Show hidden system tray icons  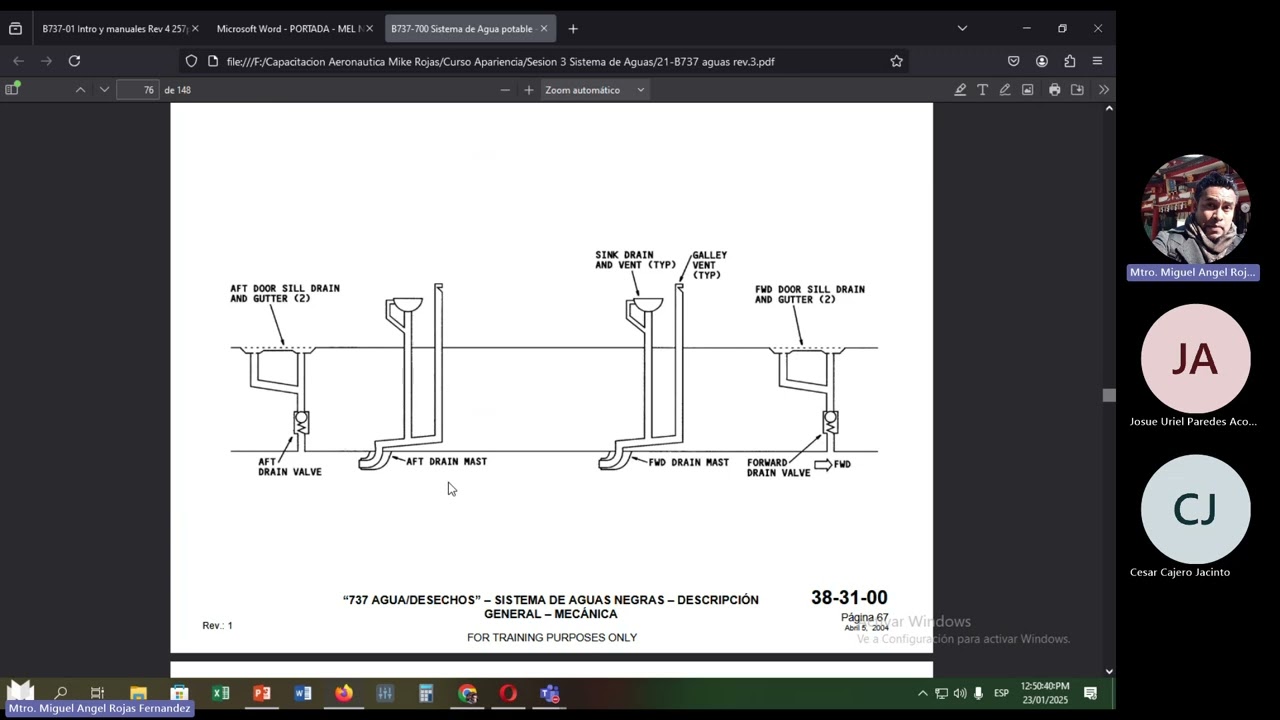(x=922, y=693)
